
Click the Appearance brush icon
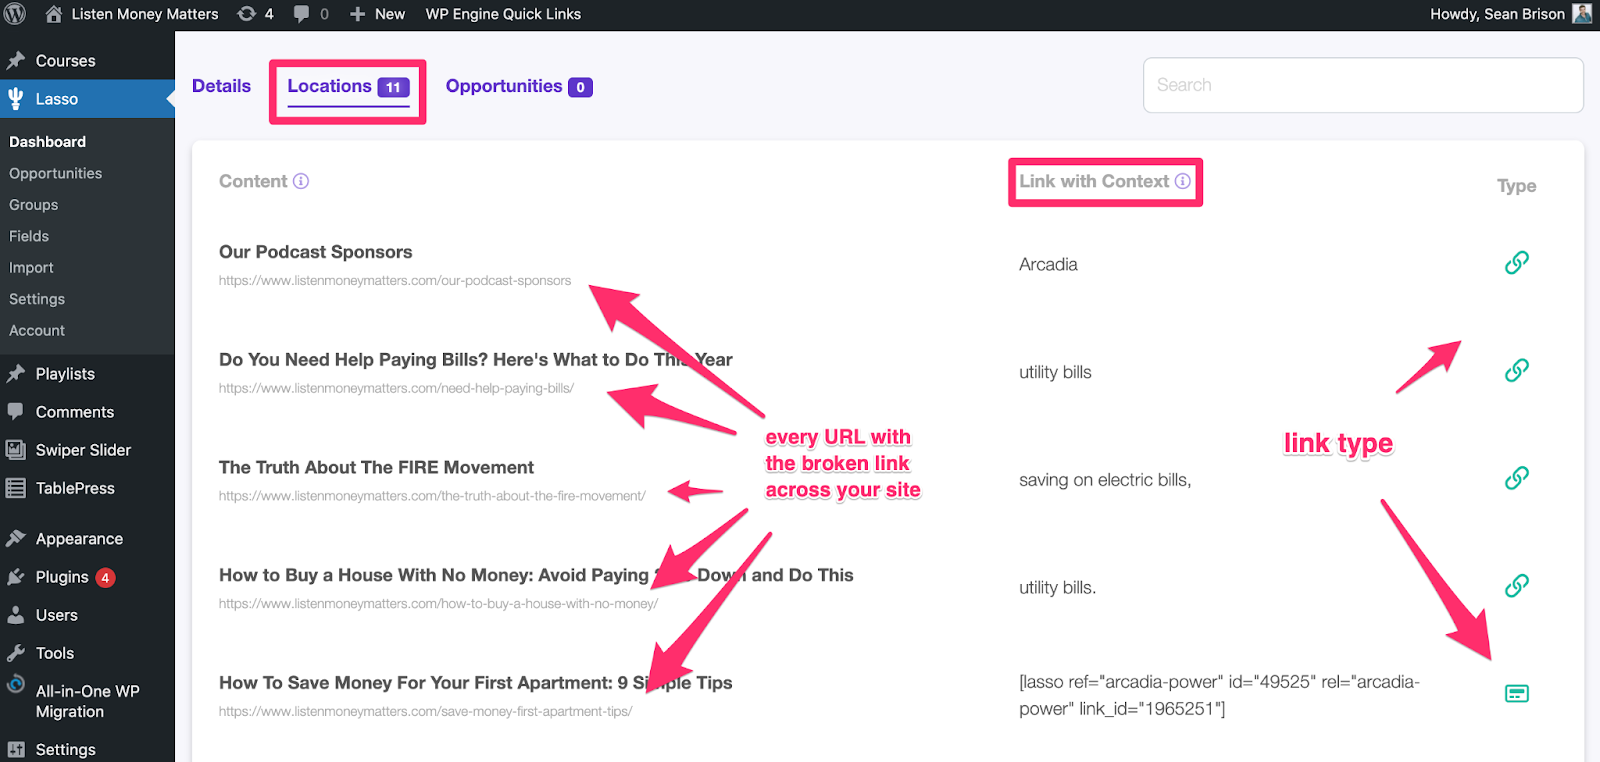(x=15, y=539)
